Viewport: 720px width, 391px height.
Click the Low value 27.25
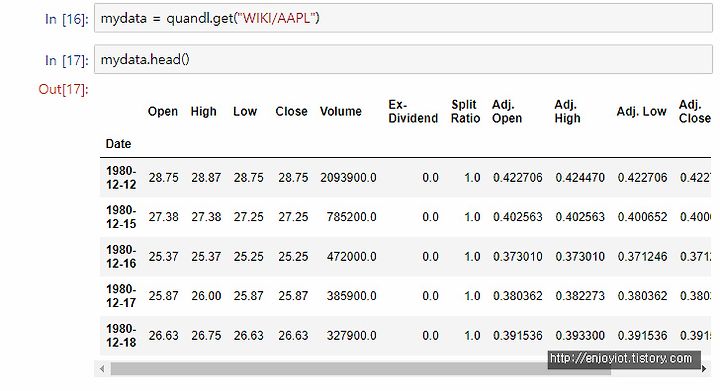point(248,217)
